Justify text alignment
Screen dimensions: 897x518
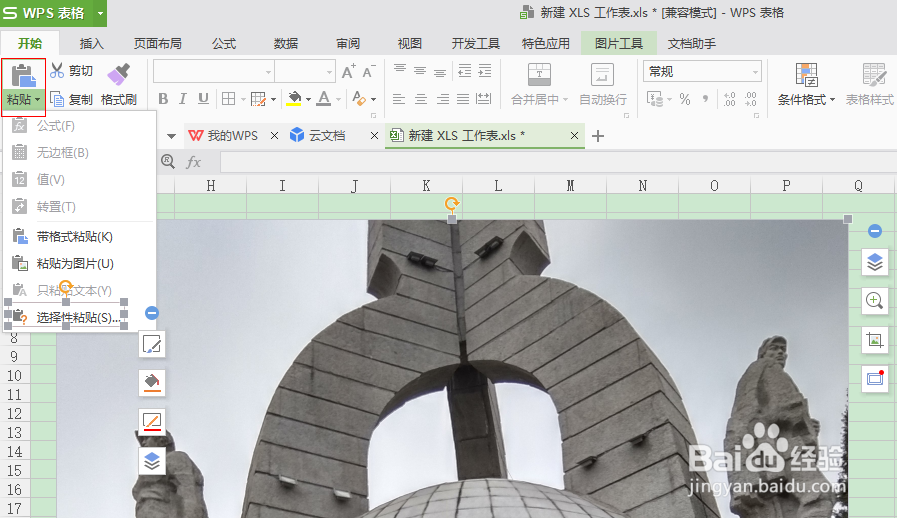click(x=463, y=99)
